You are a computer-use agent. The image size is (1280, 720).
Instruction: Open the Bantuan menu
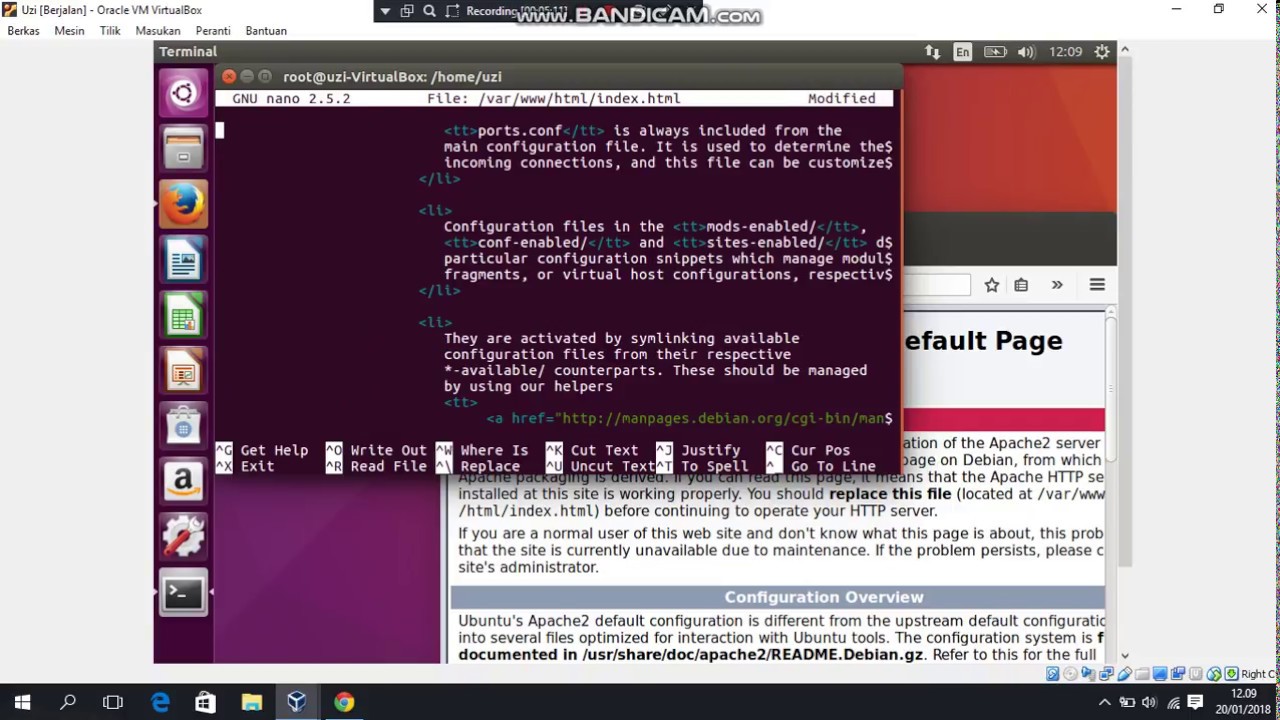tap(266, 31)
